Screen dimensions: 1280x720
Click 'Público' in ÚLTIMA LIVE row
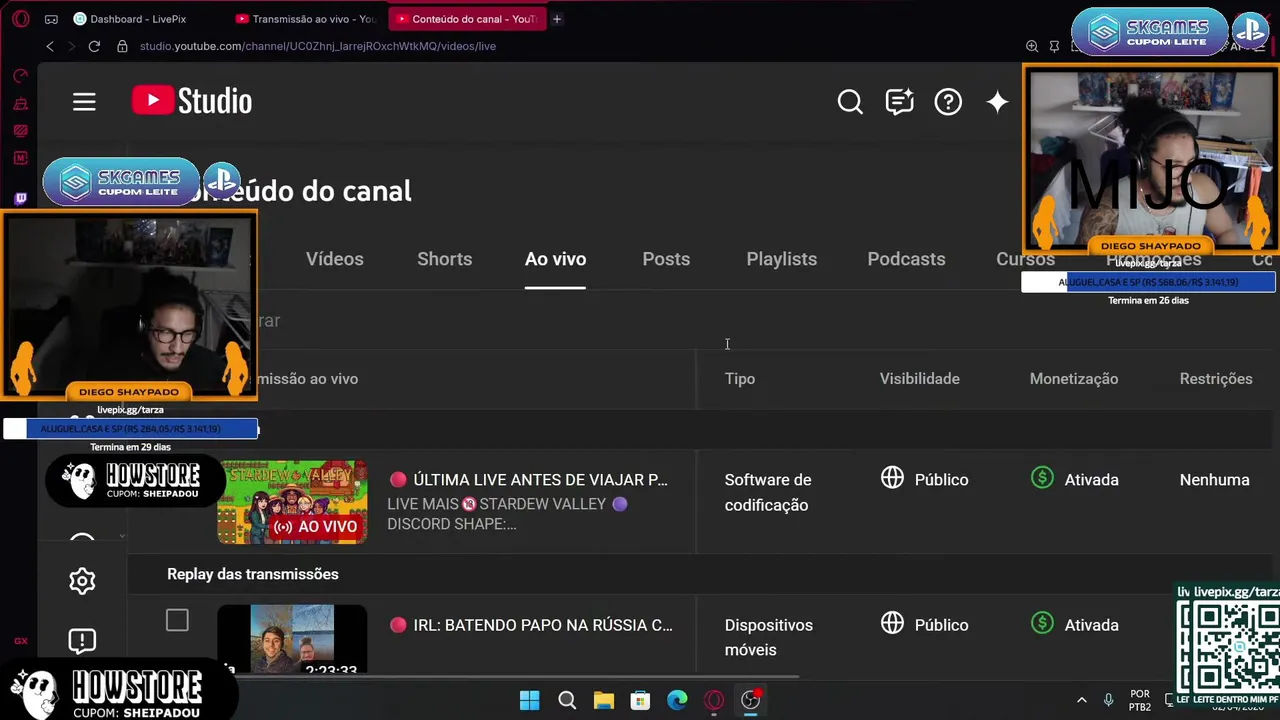(942, 480)
